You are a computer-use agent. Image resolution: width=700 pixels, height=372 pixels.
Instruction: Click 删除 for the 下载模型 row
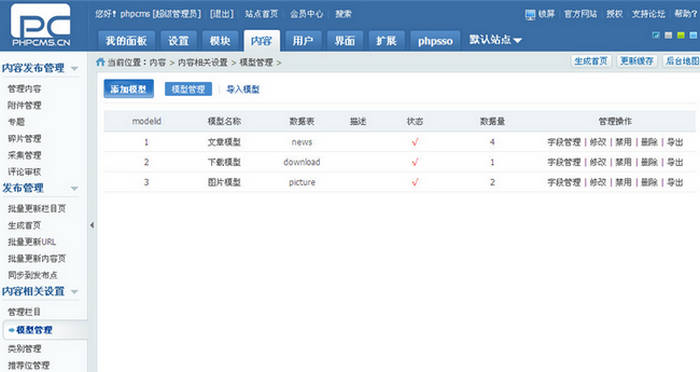(650, 162)
